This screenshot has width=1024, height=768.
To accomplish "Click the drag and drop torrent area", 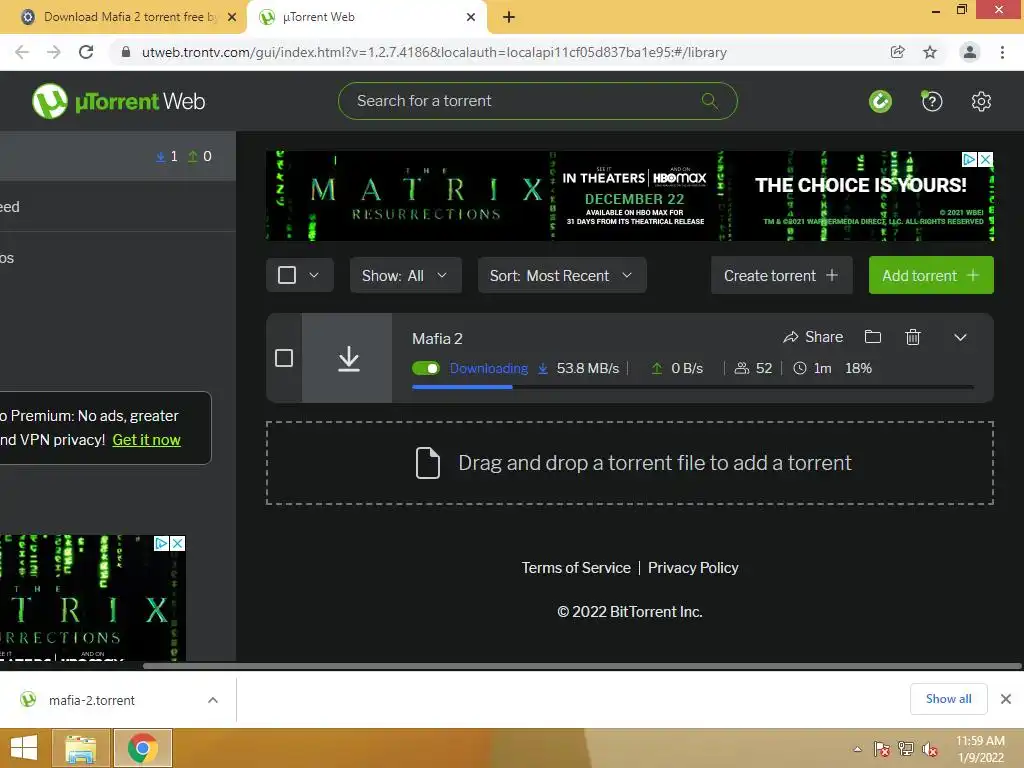I will point(630,463).
